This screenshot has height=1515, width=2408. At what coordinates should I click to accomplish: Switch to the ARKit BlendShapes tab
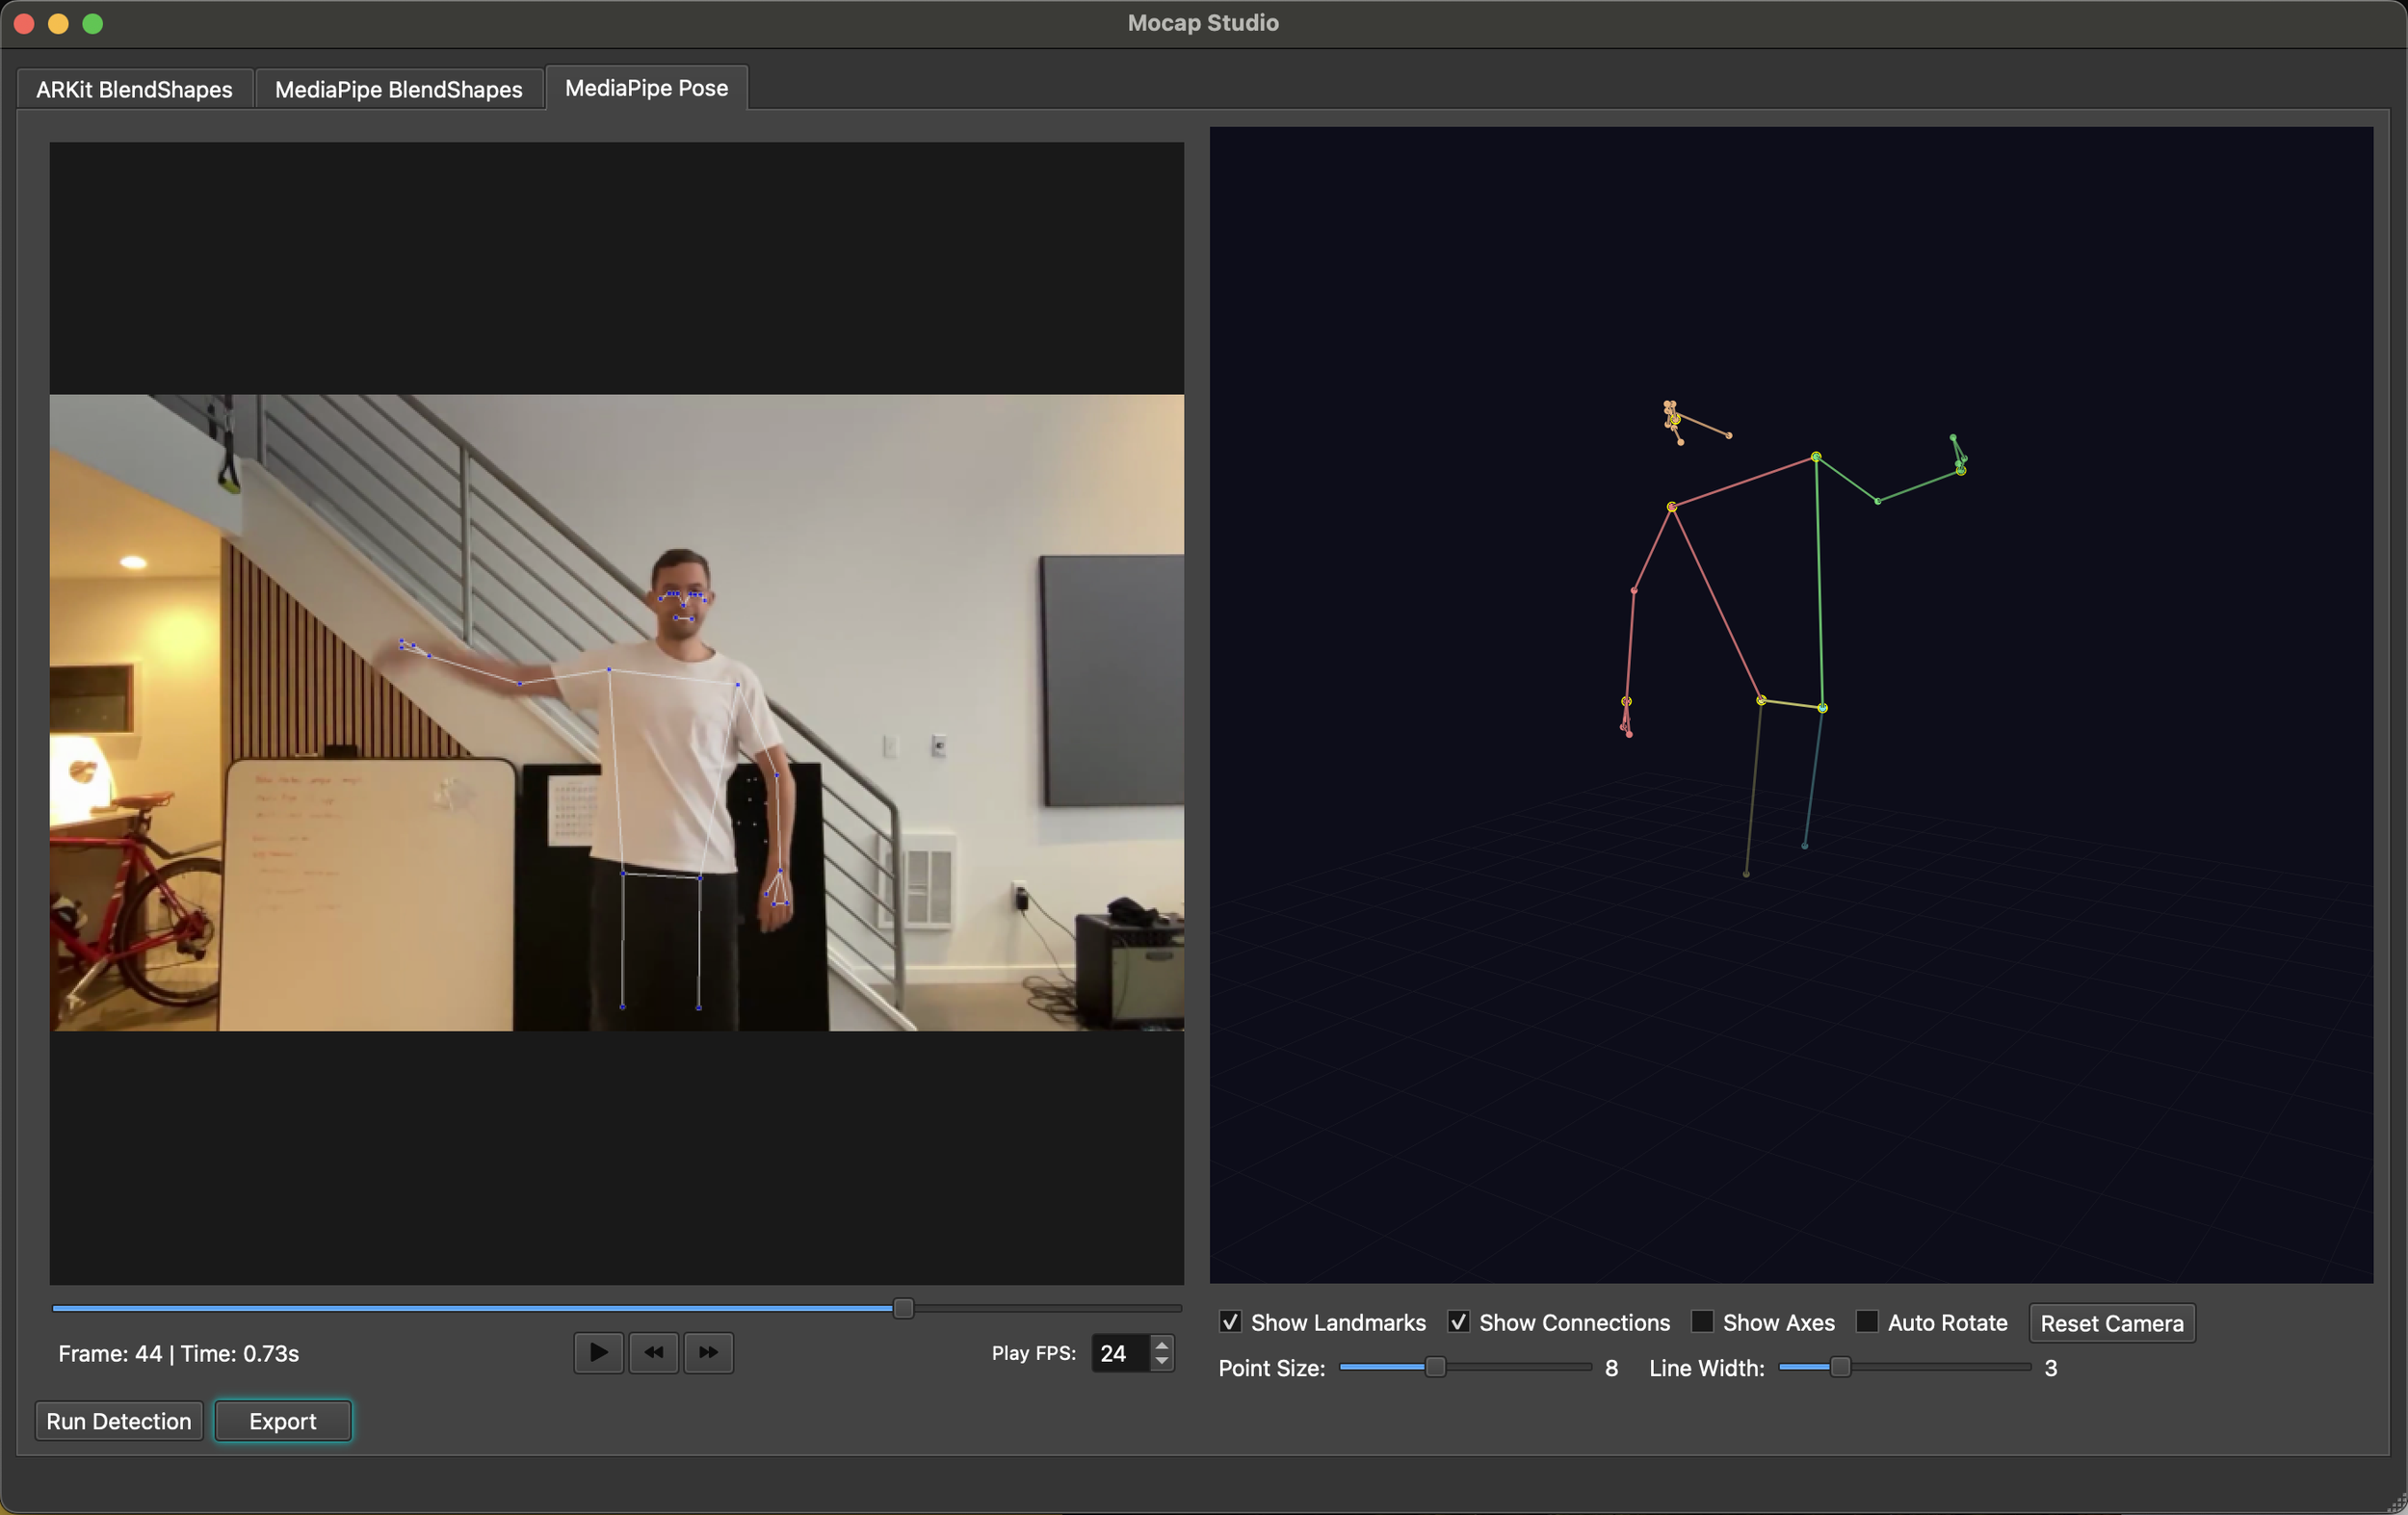tap(134, 89)
